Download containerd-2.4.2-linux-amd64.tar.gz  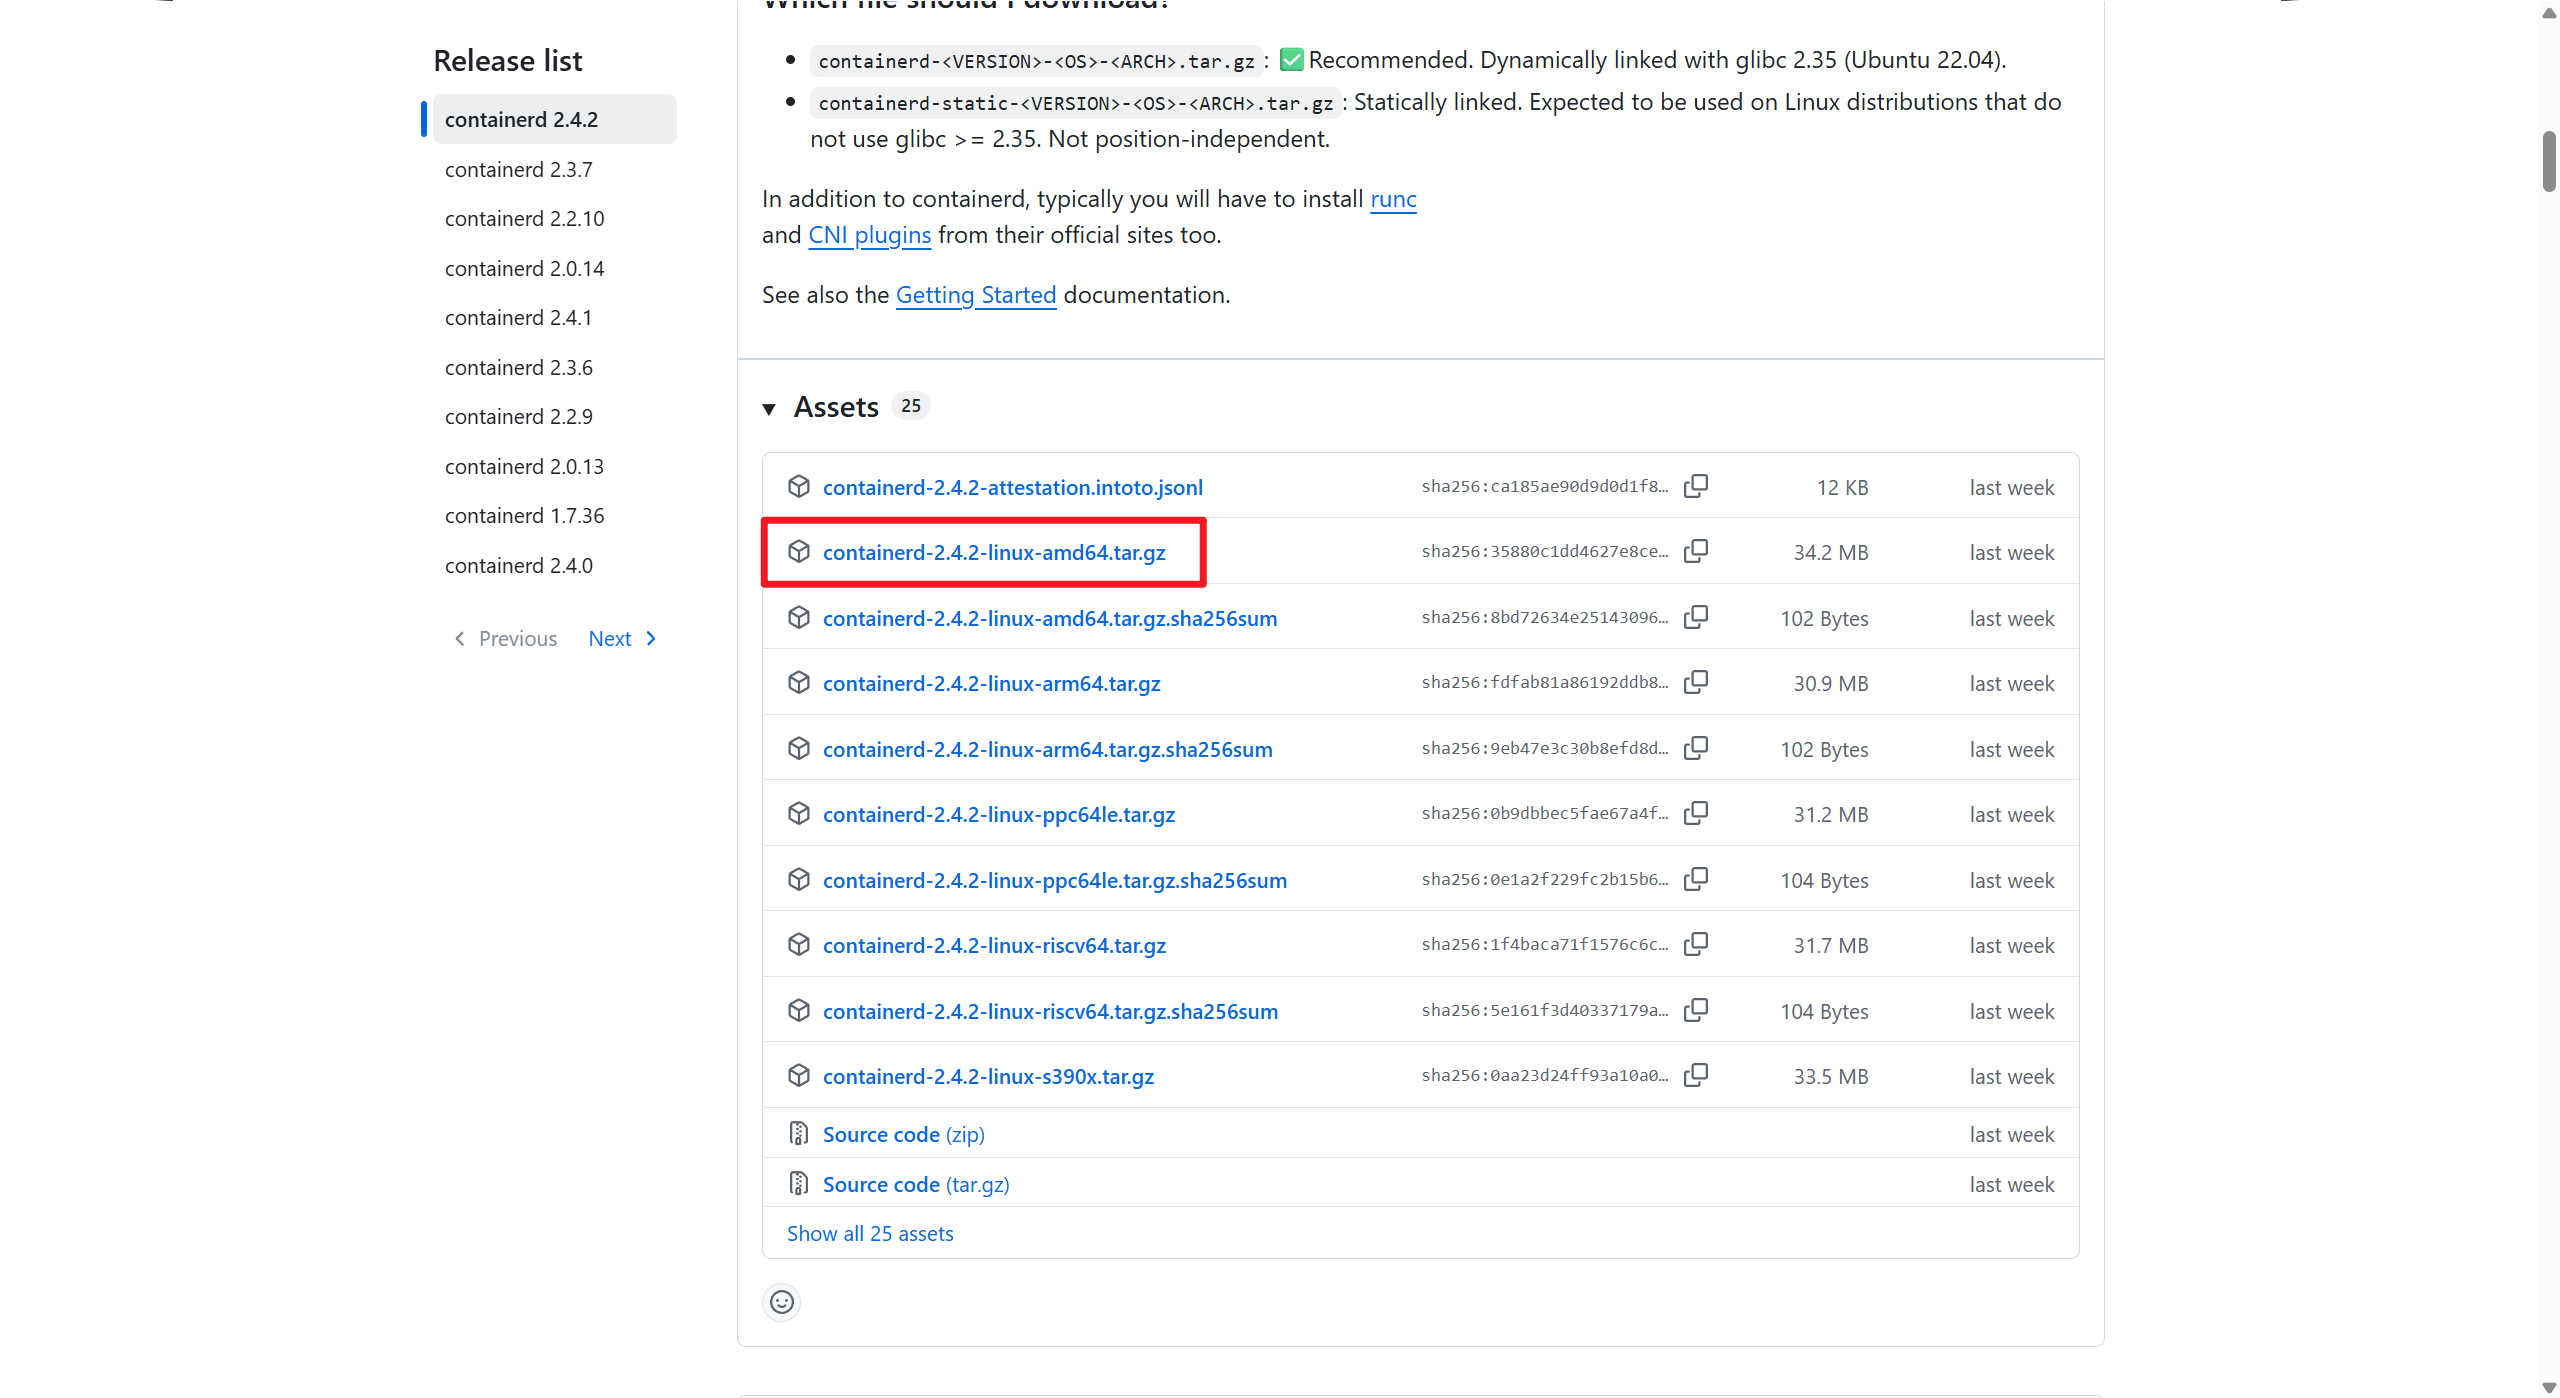(994, 552)
